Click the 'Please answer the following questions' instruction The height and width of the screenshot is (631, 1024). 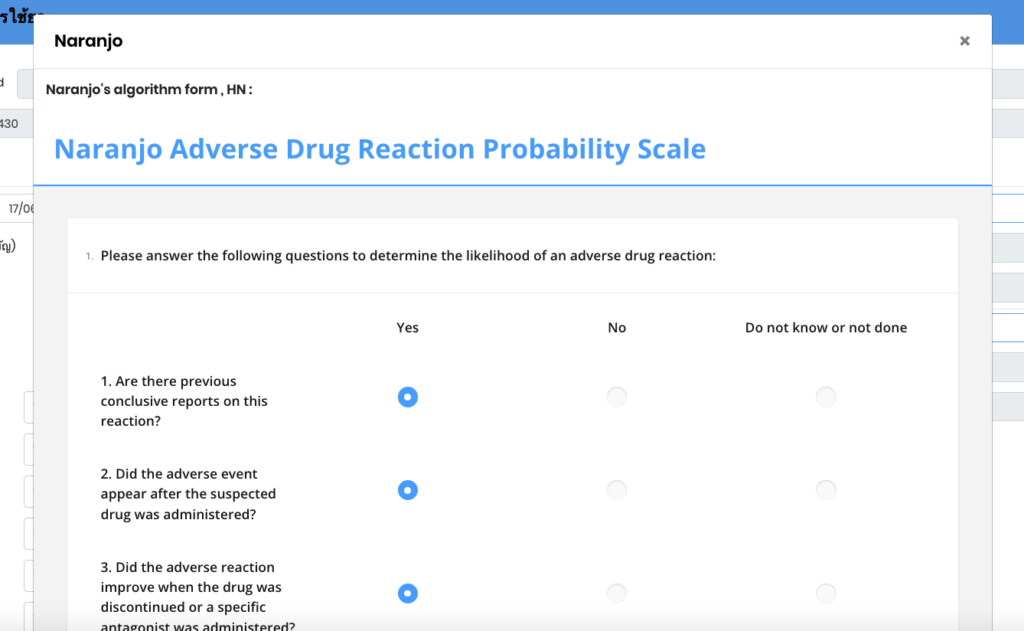pyautogui.click(x=408, y=255)
